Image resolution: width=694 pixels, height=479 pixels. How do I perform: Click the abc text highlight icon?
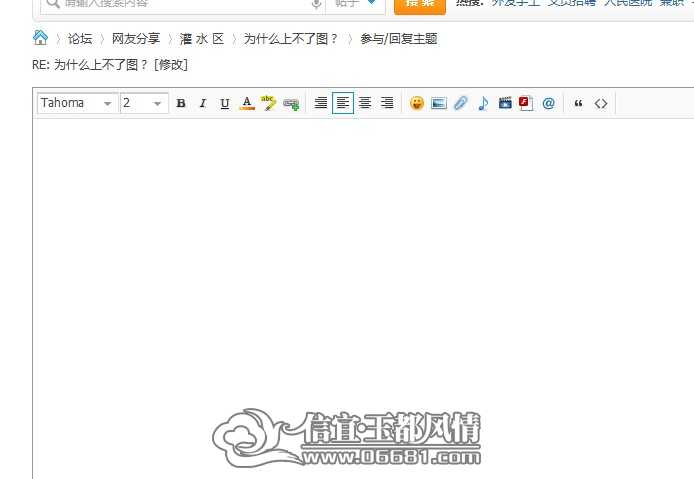point(269,103)
